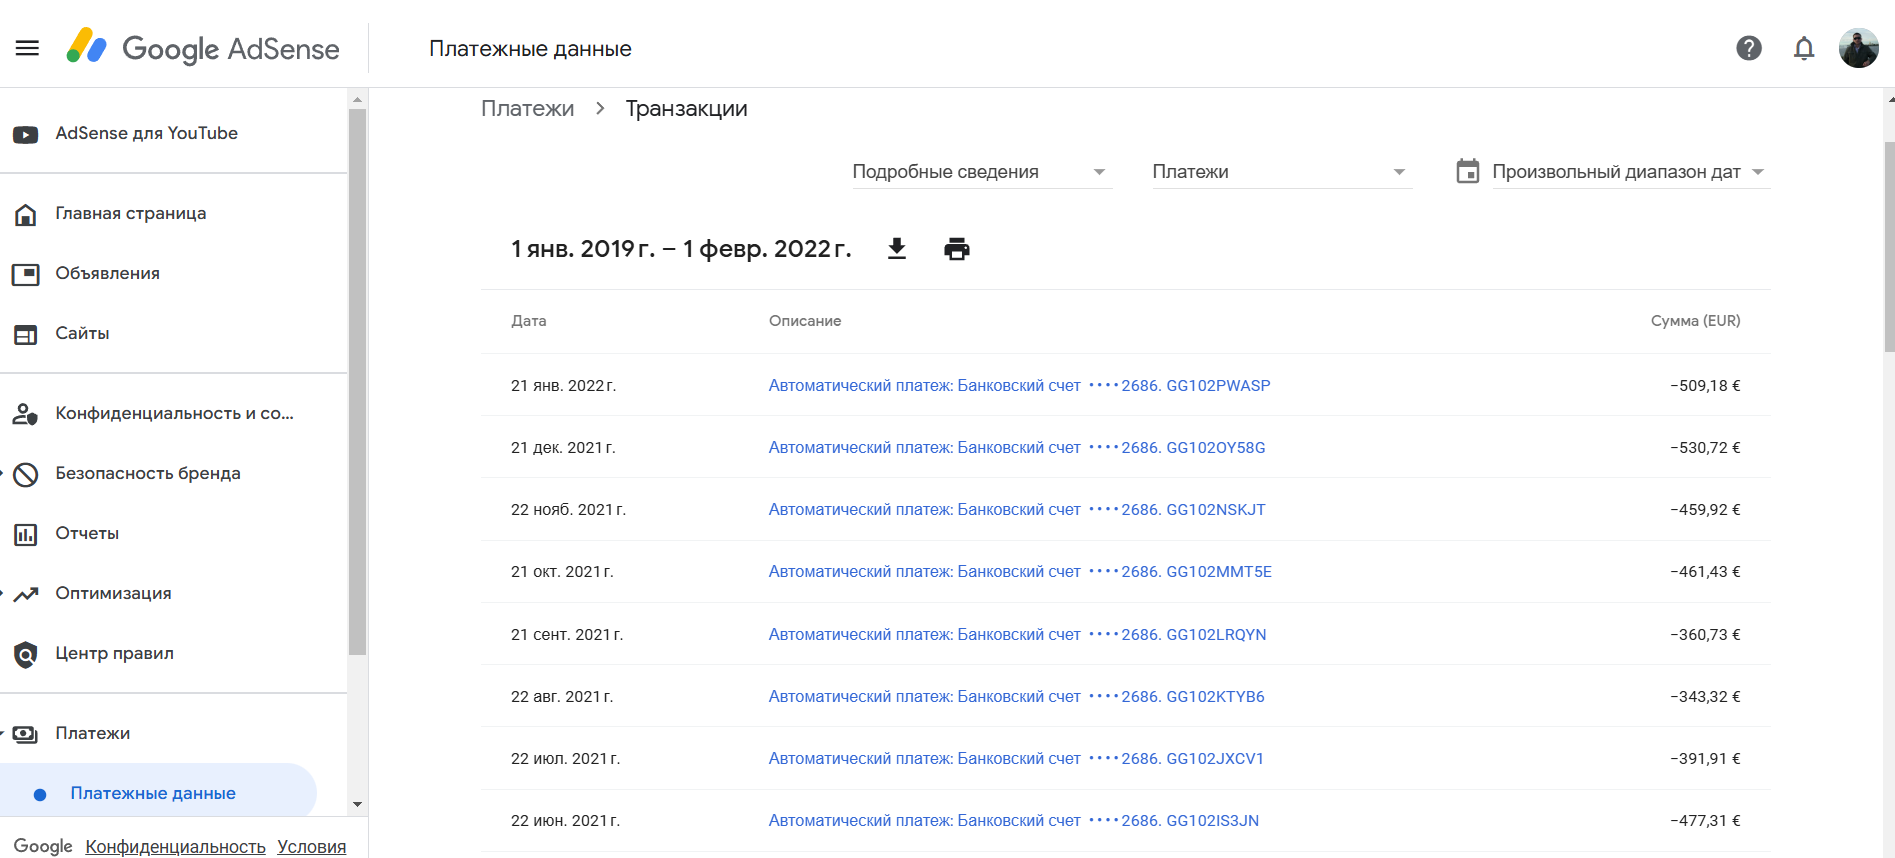Open the Конфиденциальность footer link
Viewport: 1895px width, 858px height.
(x=175, y=847)
